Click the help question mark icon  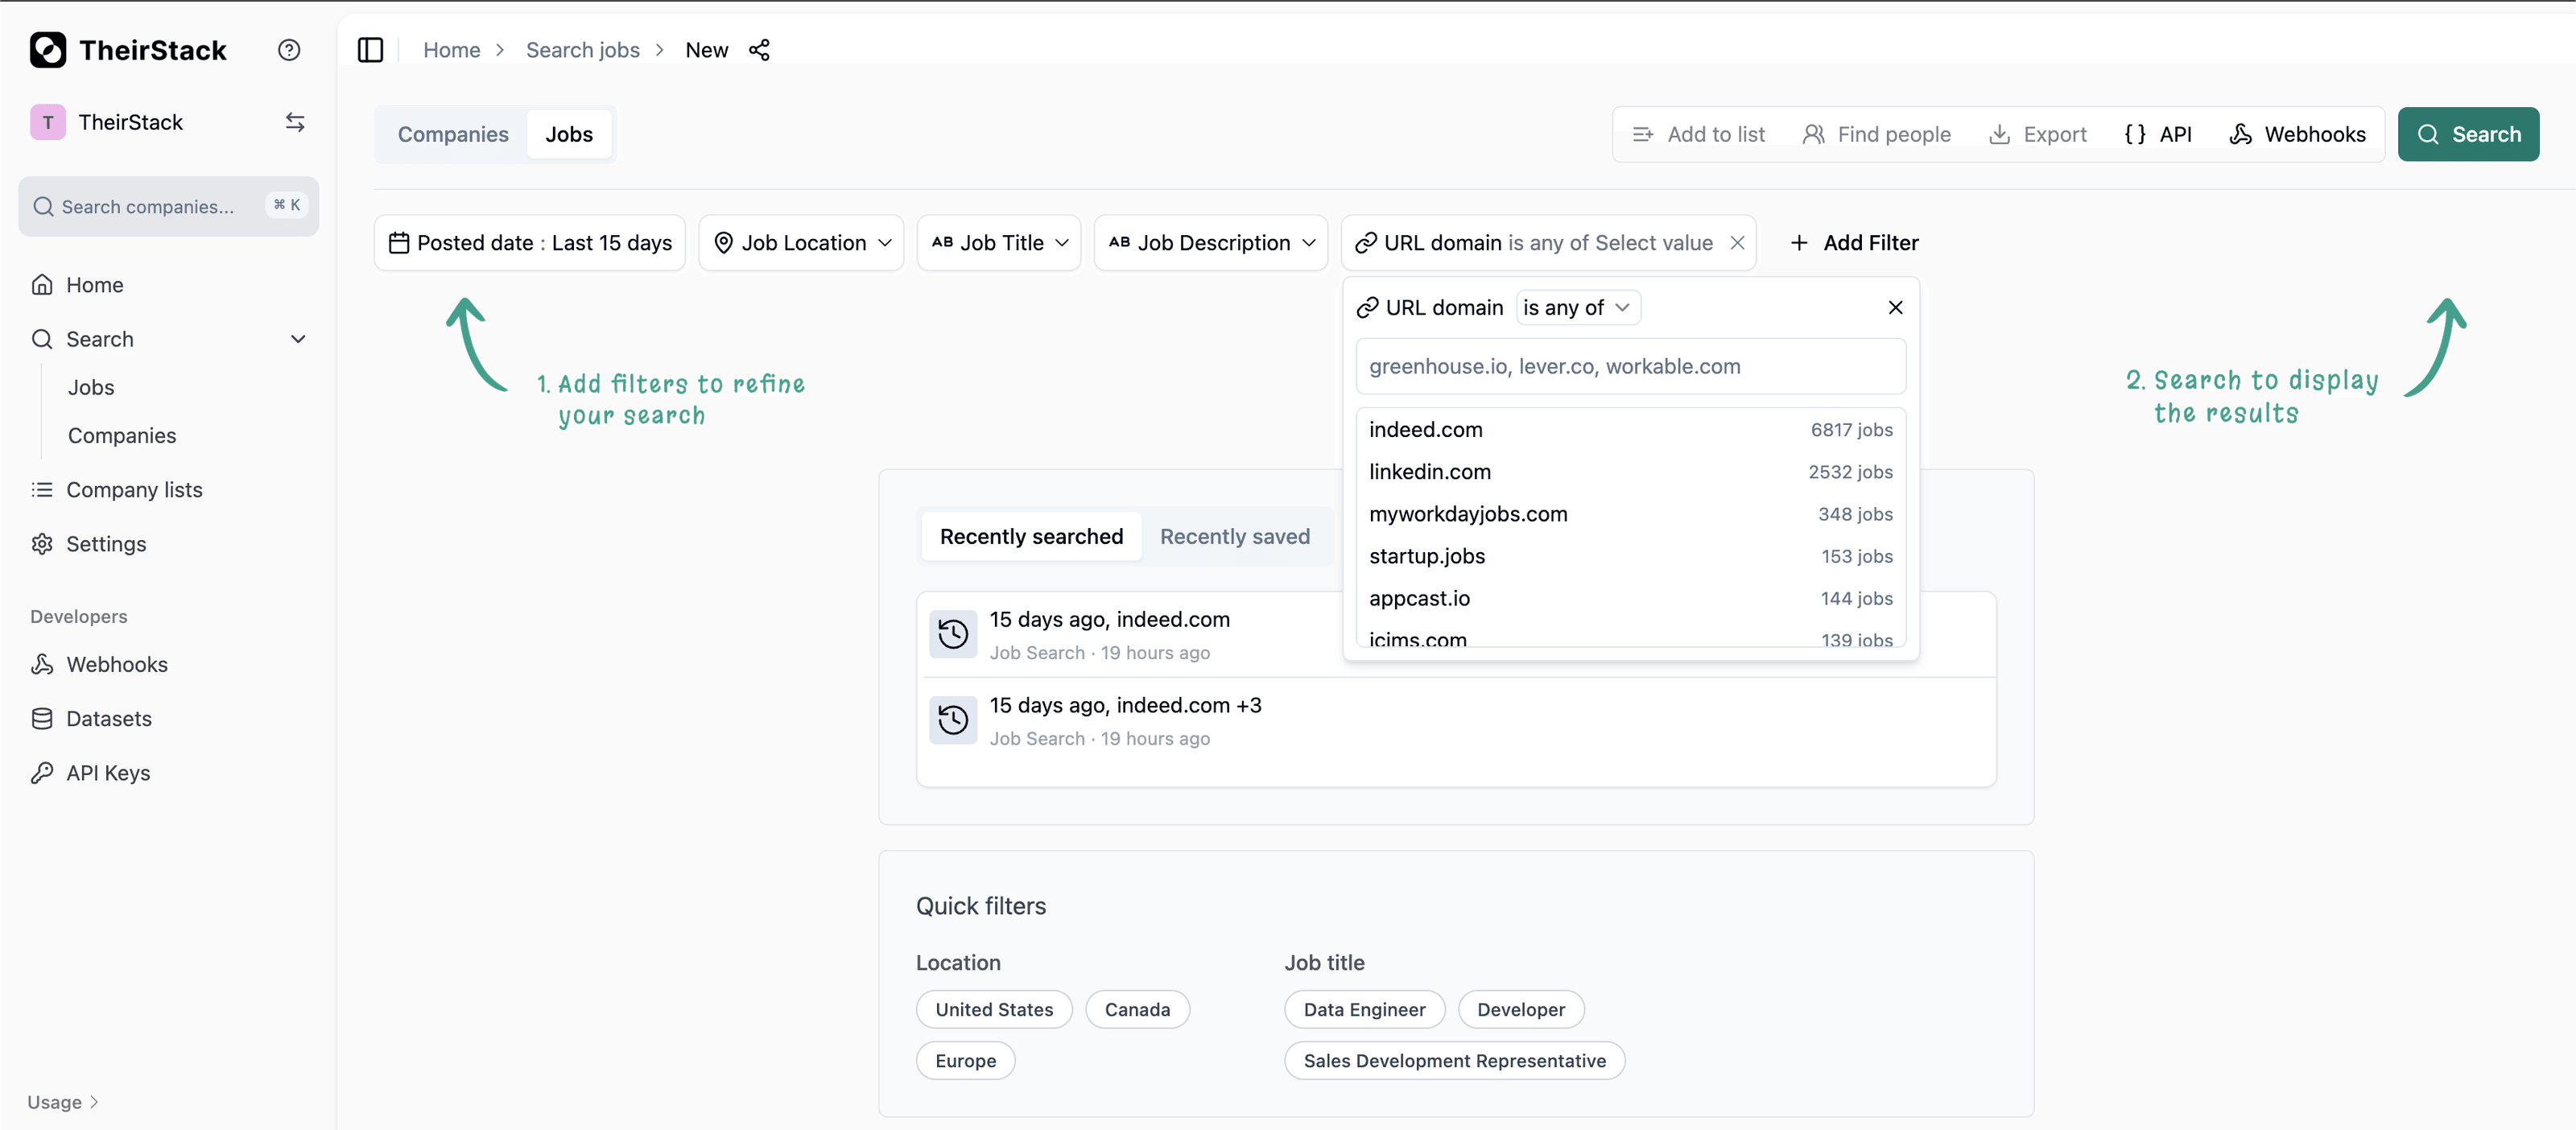click(x=289, y=49)
